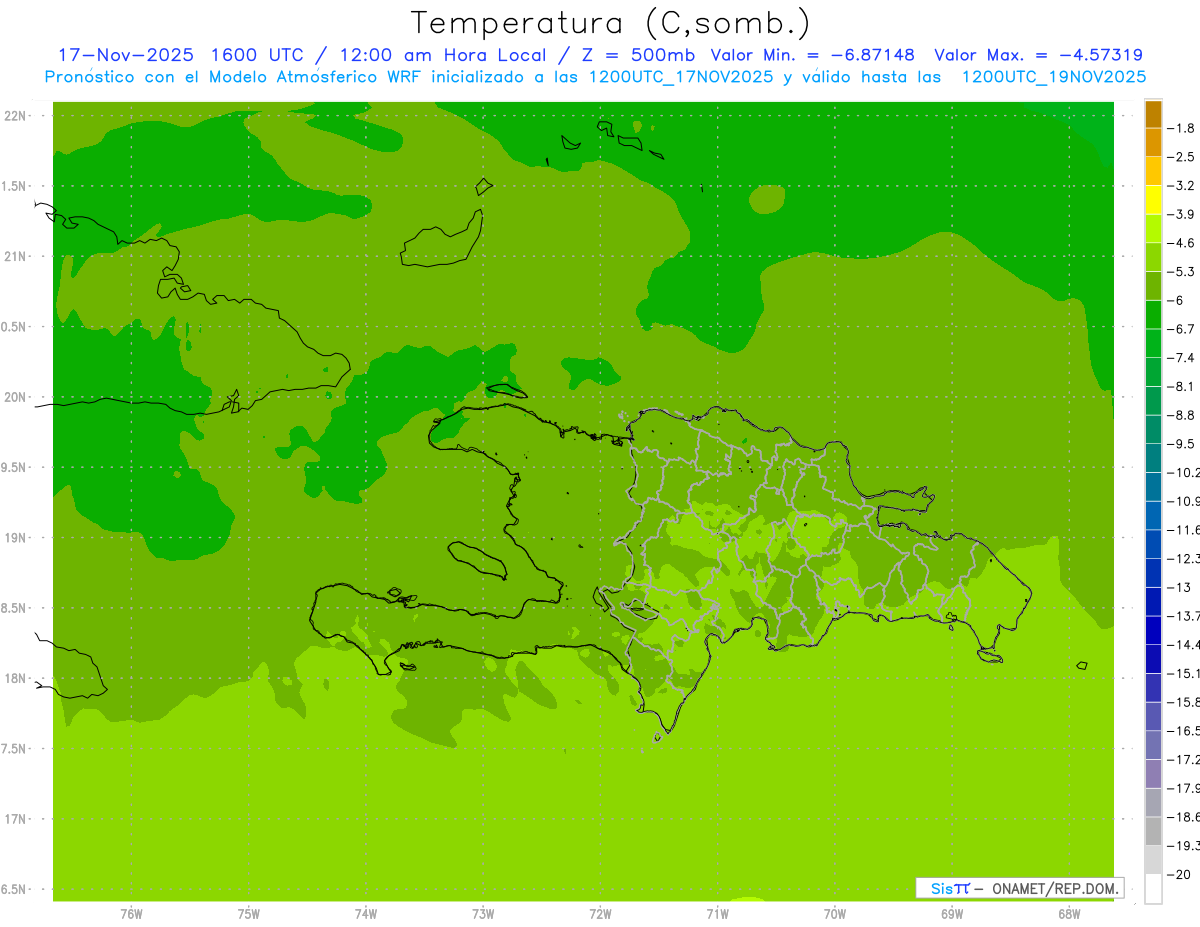Image resolution: width=1200 pixels, height=927 pixels.
Task: Click the '-1.8' legend value
Action: (x=1182, y=129)
